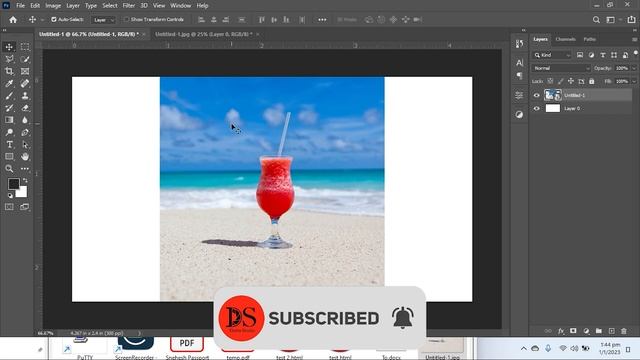The image size is (640, 360).
Task: Open the Fill slider dropdown arrow
Action: [x=634, y=82]
